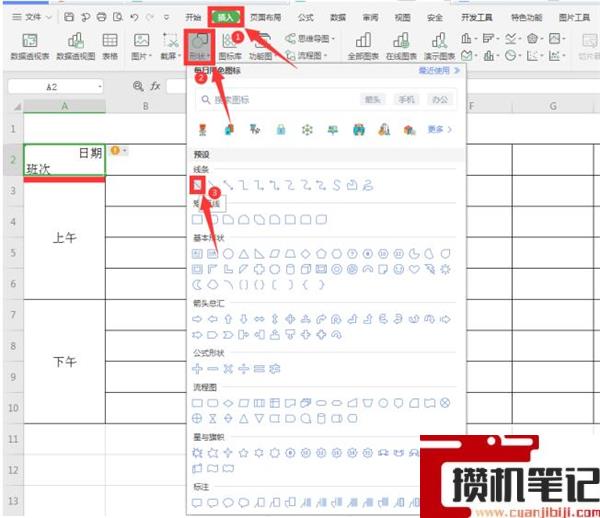600x518 pixels.
Task: Select the lightning bolt shape
Action: click(430, 269)
